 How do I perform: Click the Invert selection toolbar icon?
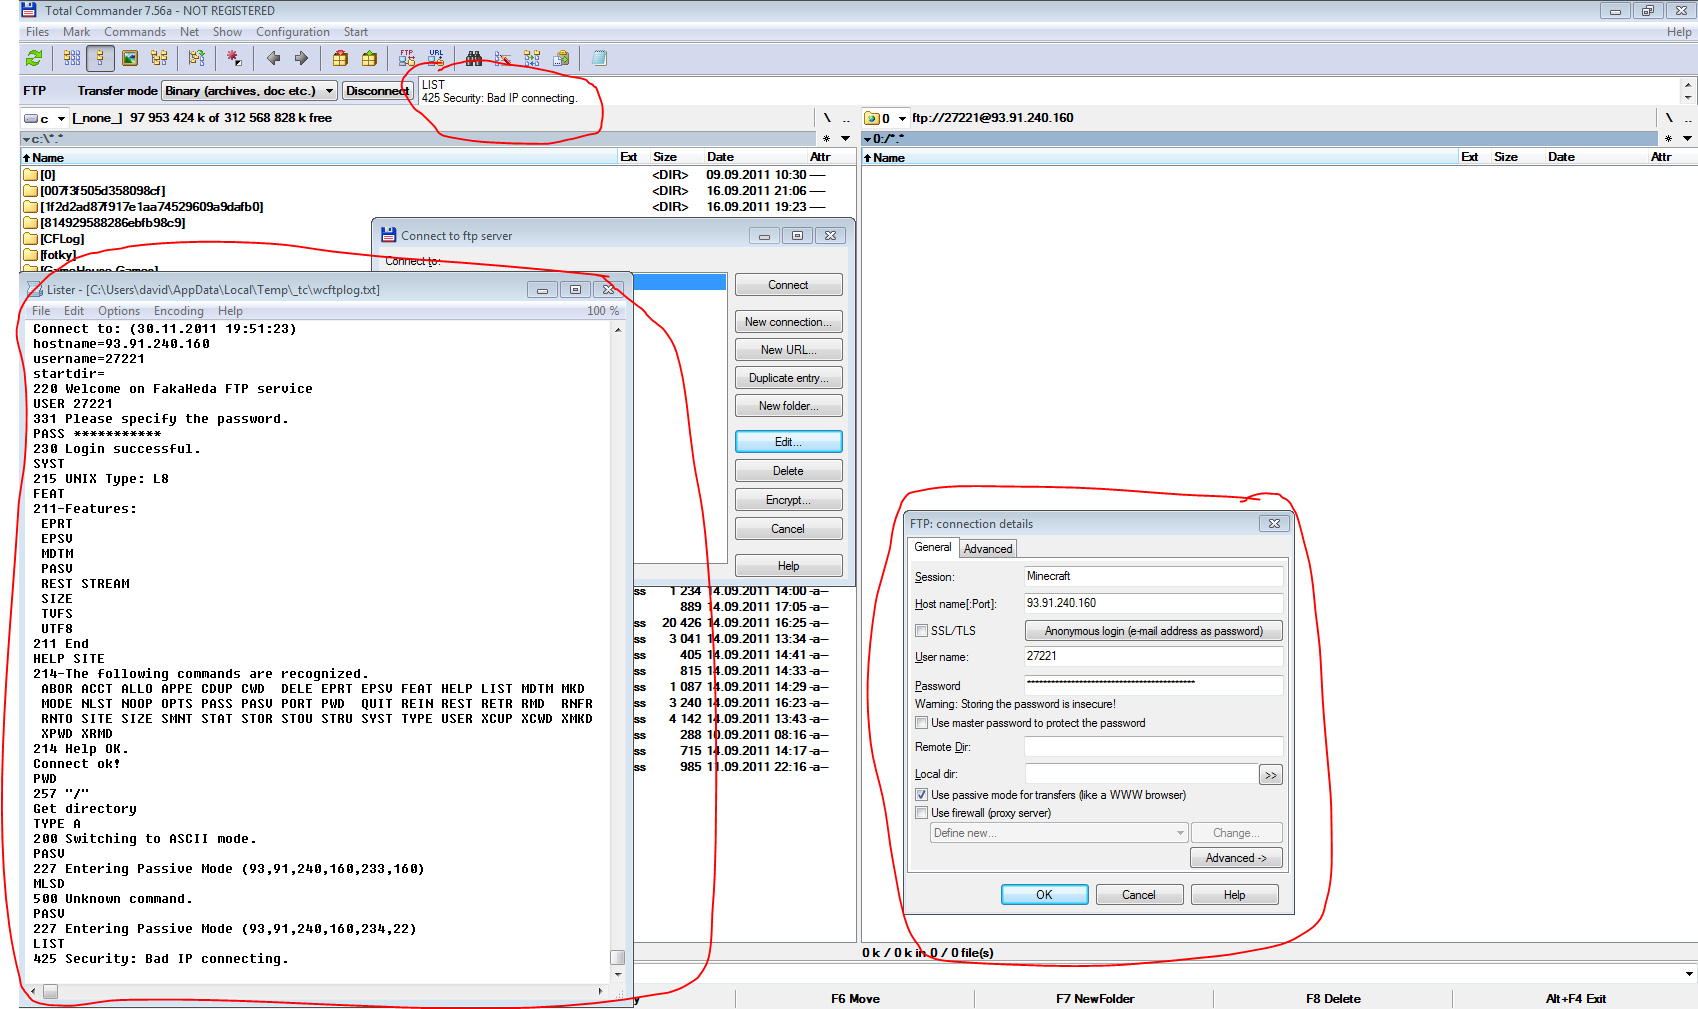197,59
